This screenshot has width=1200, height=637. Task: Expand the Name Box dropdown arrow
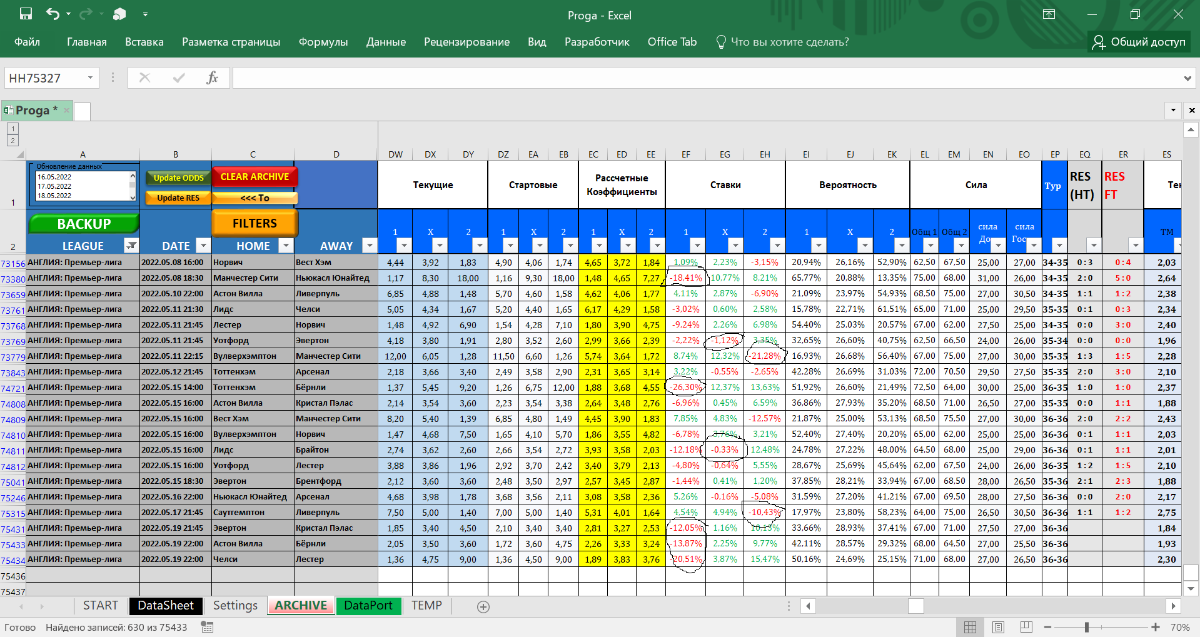[91, 78]
